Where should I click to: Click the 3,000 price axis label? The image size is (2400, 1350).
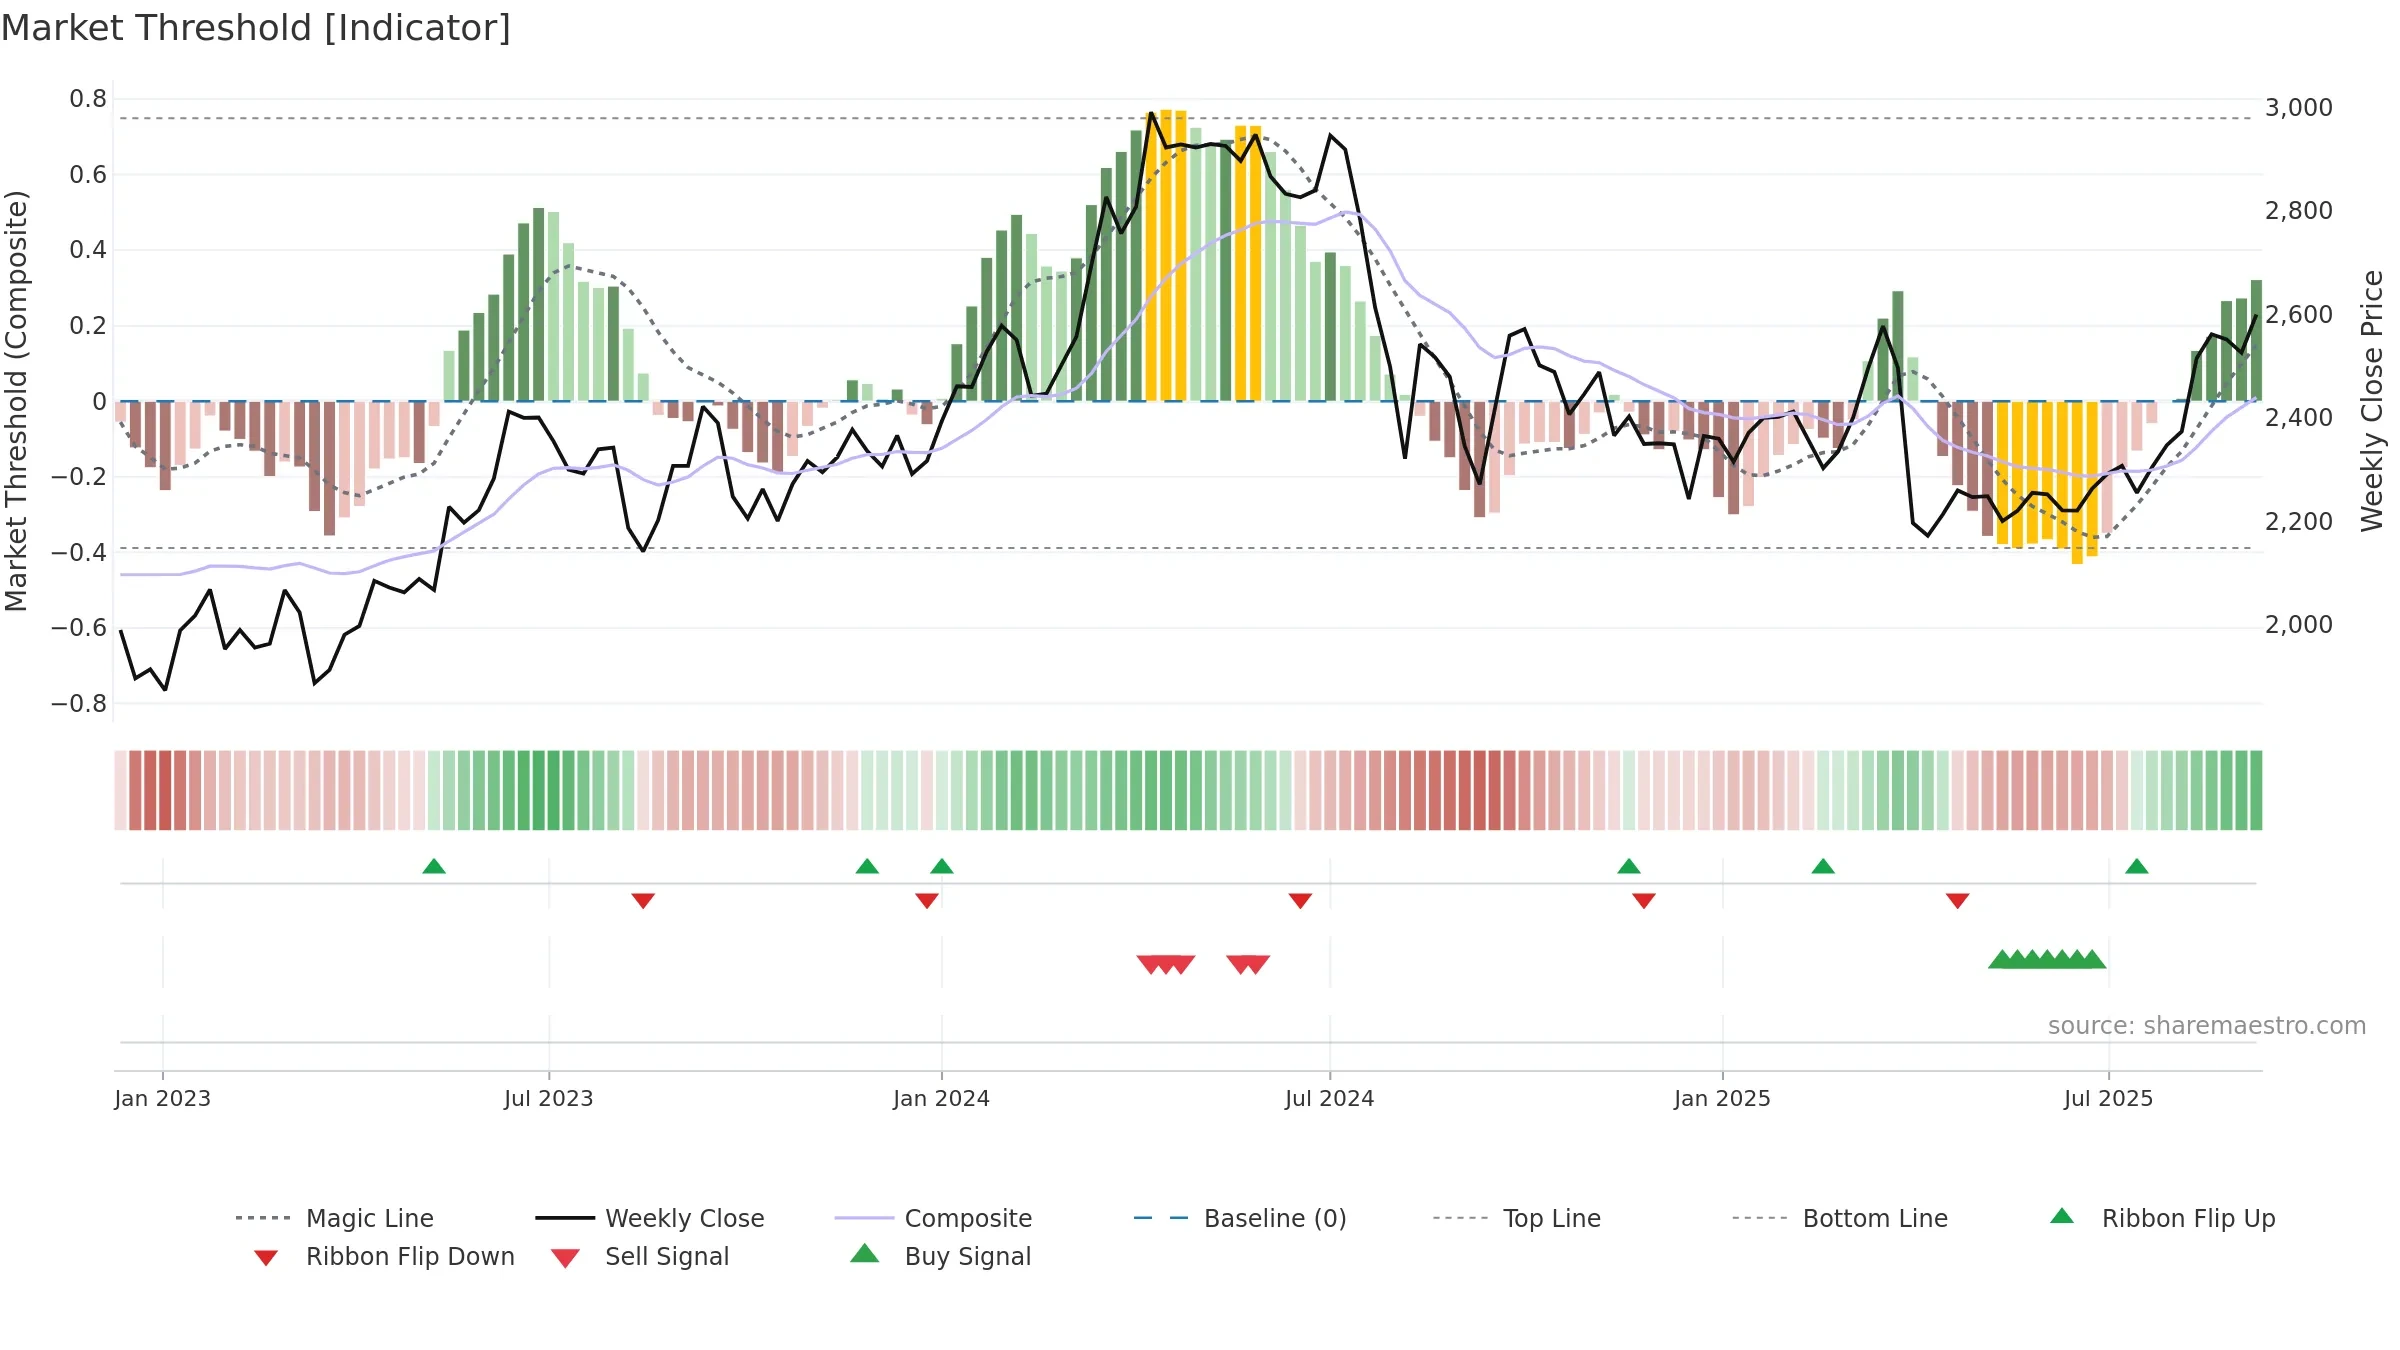point(2299,107)
